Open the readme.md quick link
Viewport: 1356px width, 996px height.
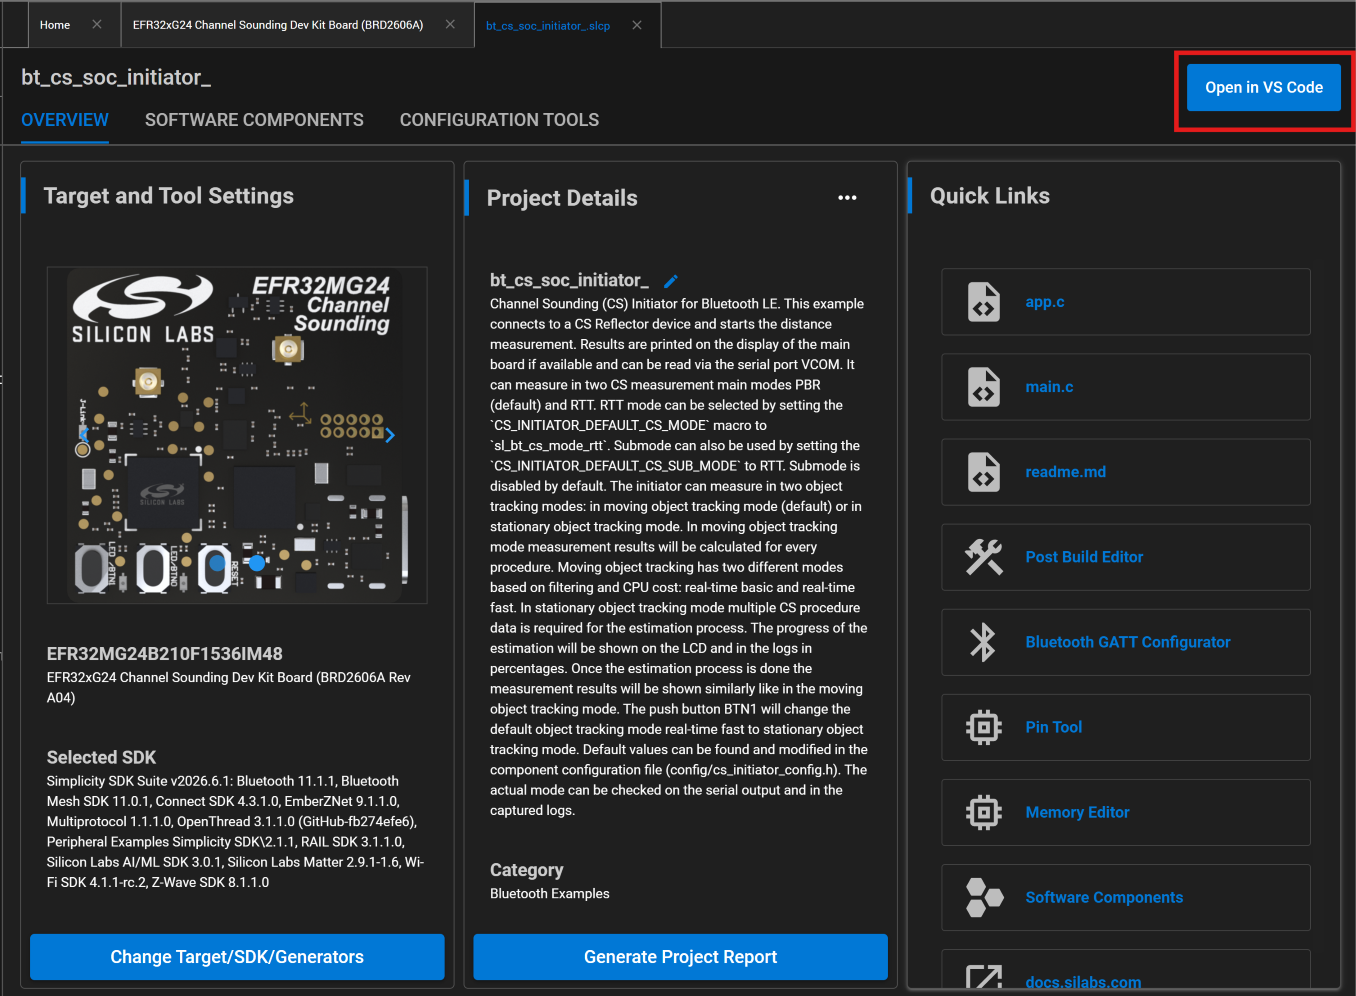pyautogui.click(x=1126, y=472)
